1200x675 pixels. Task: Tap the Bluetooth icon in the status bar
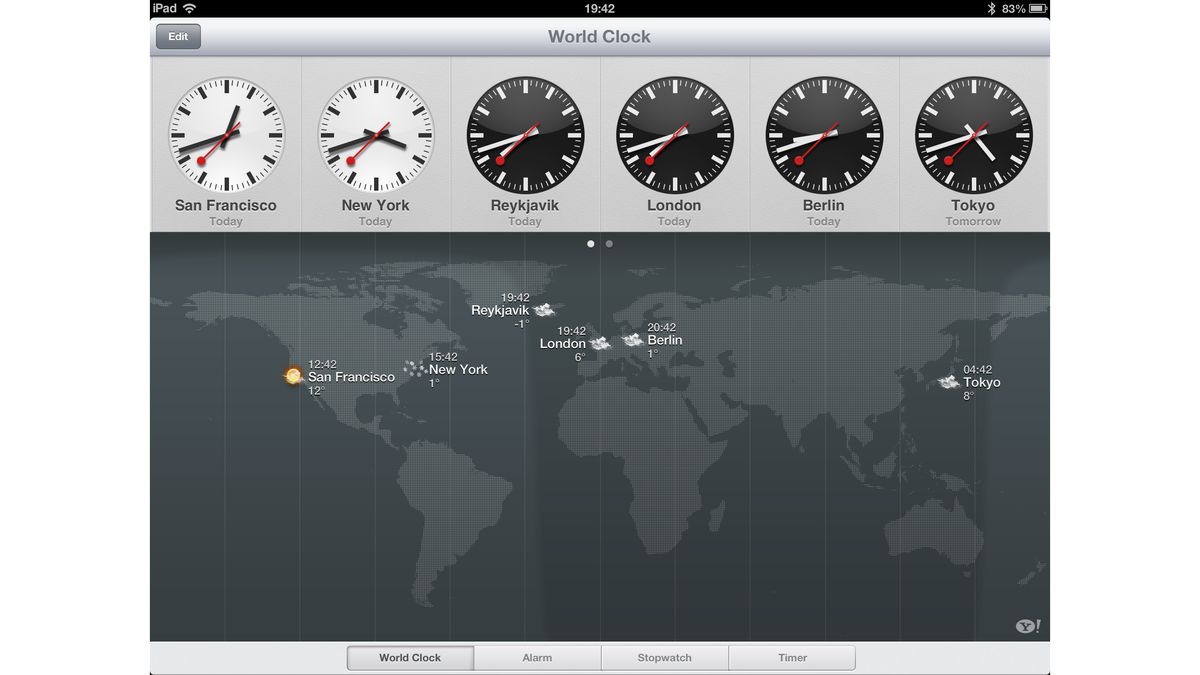991,7
